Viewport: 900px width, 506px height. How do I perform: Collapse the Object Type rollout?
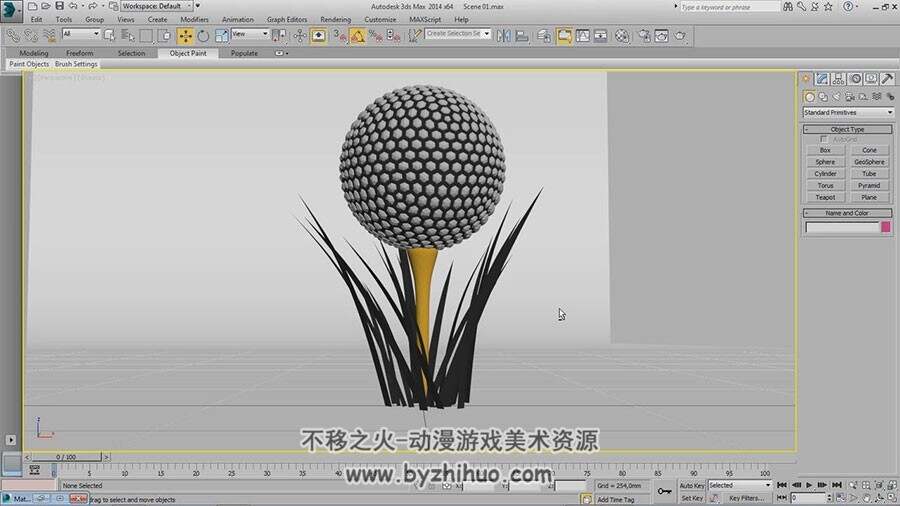coord(847,130)
